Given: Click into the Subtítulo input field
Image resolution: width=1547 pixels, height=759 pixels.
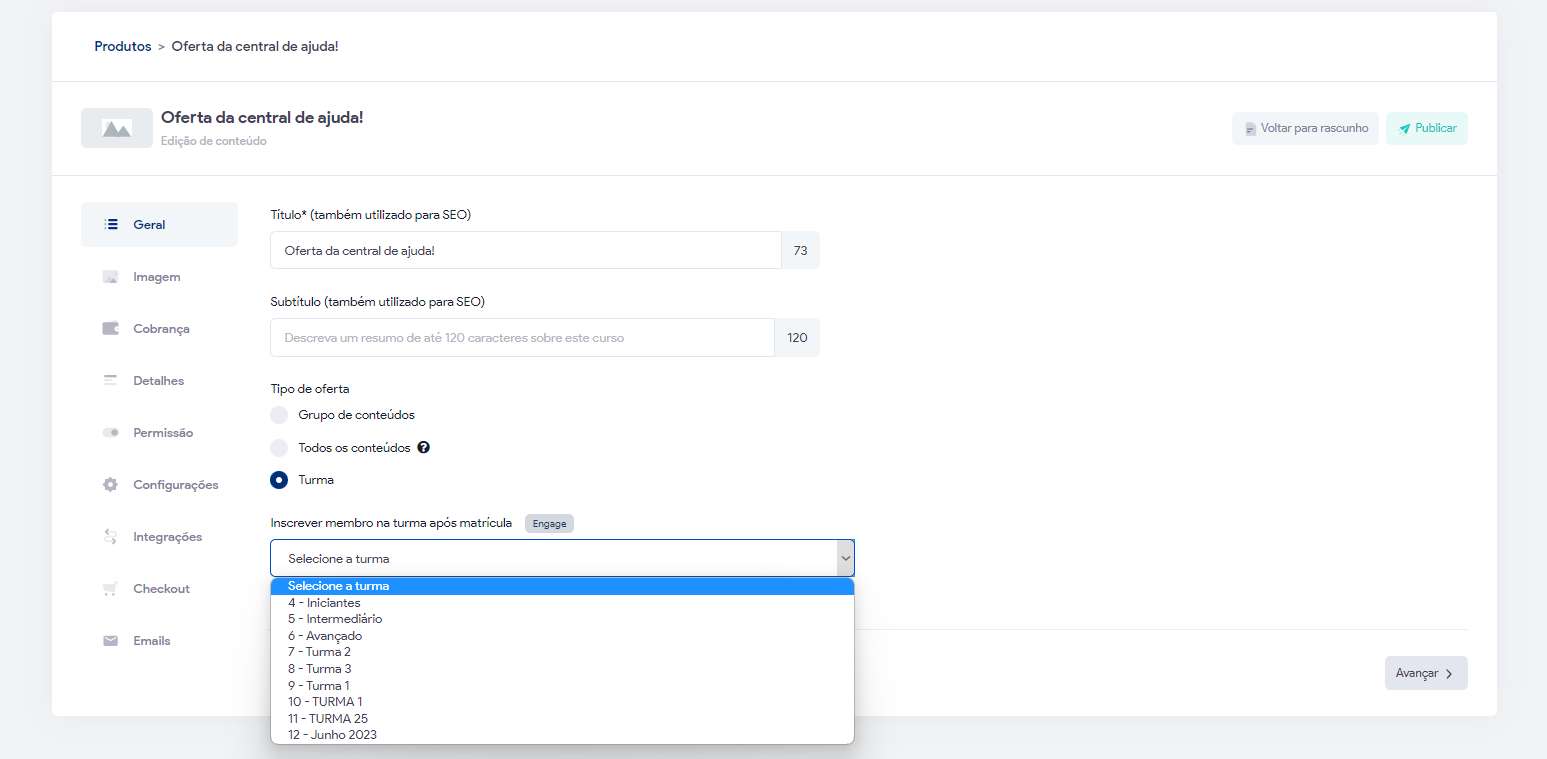Looking at the screenshot, I should tap(522, 338).
